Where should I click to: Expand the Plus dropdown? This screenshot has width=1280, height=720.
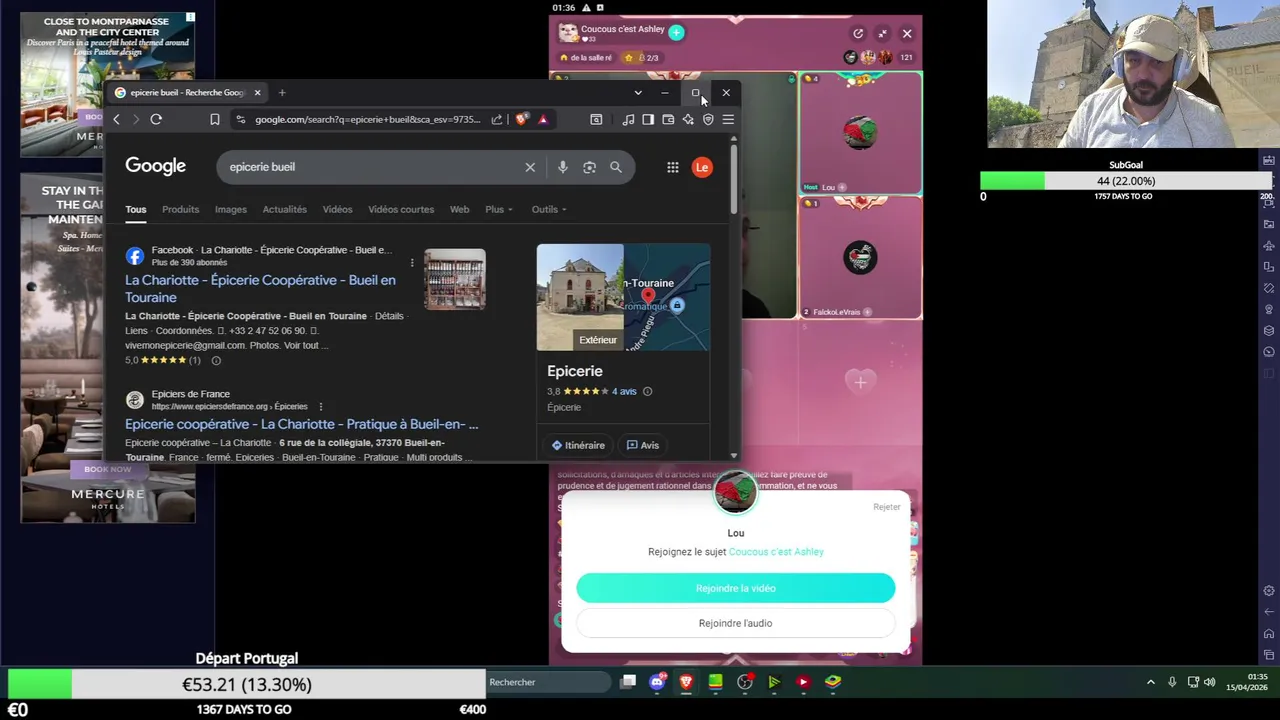pyautogui.click(x=498, y=209)
